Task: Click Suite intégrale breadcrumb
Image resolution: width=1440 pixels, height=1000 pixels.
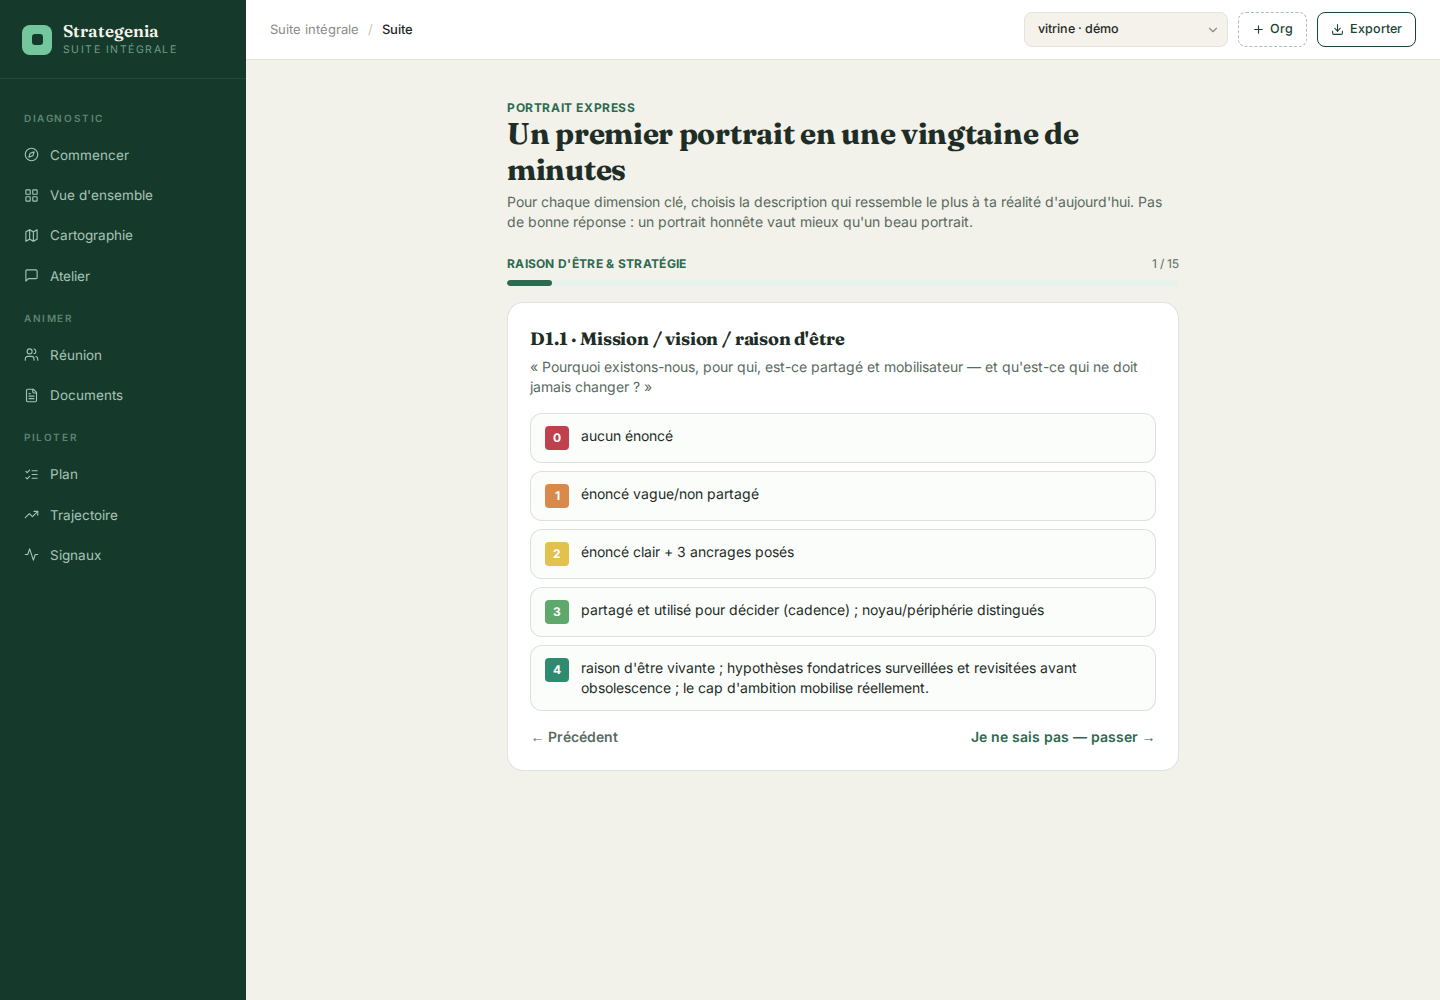Action: [314, 30]
